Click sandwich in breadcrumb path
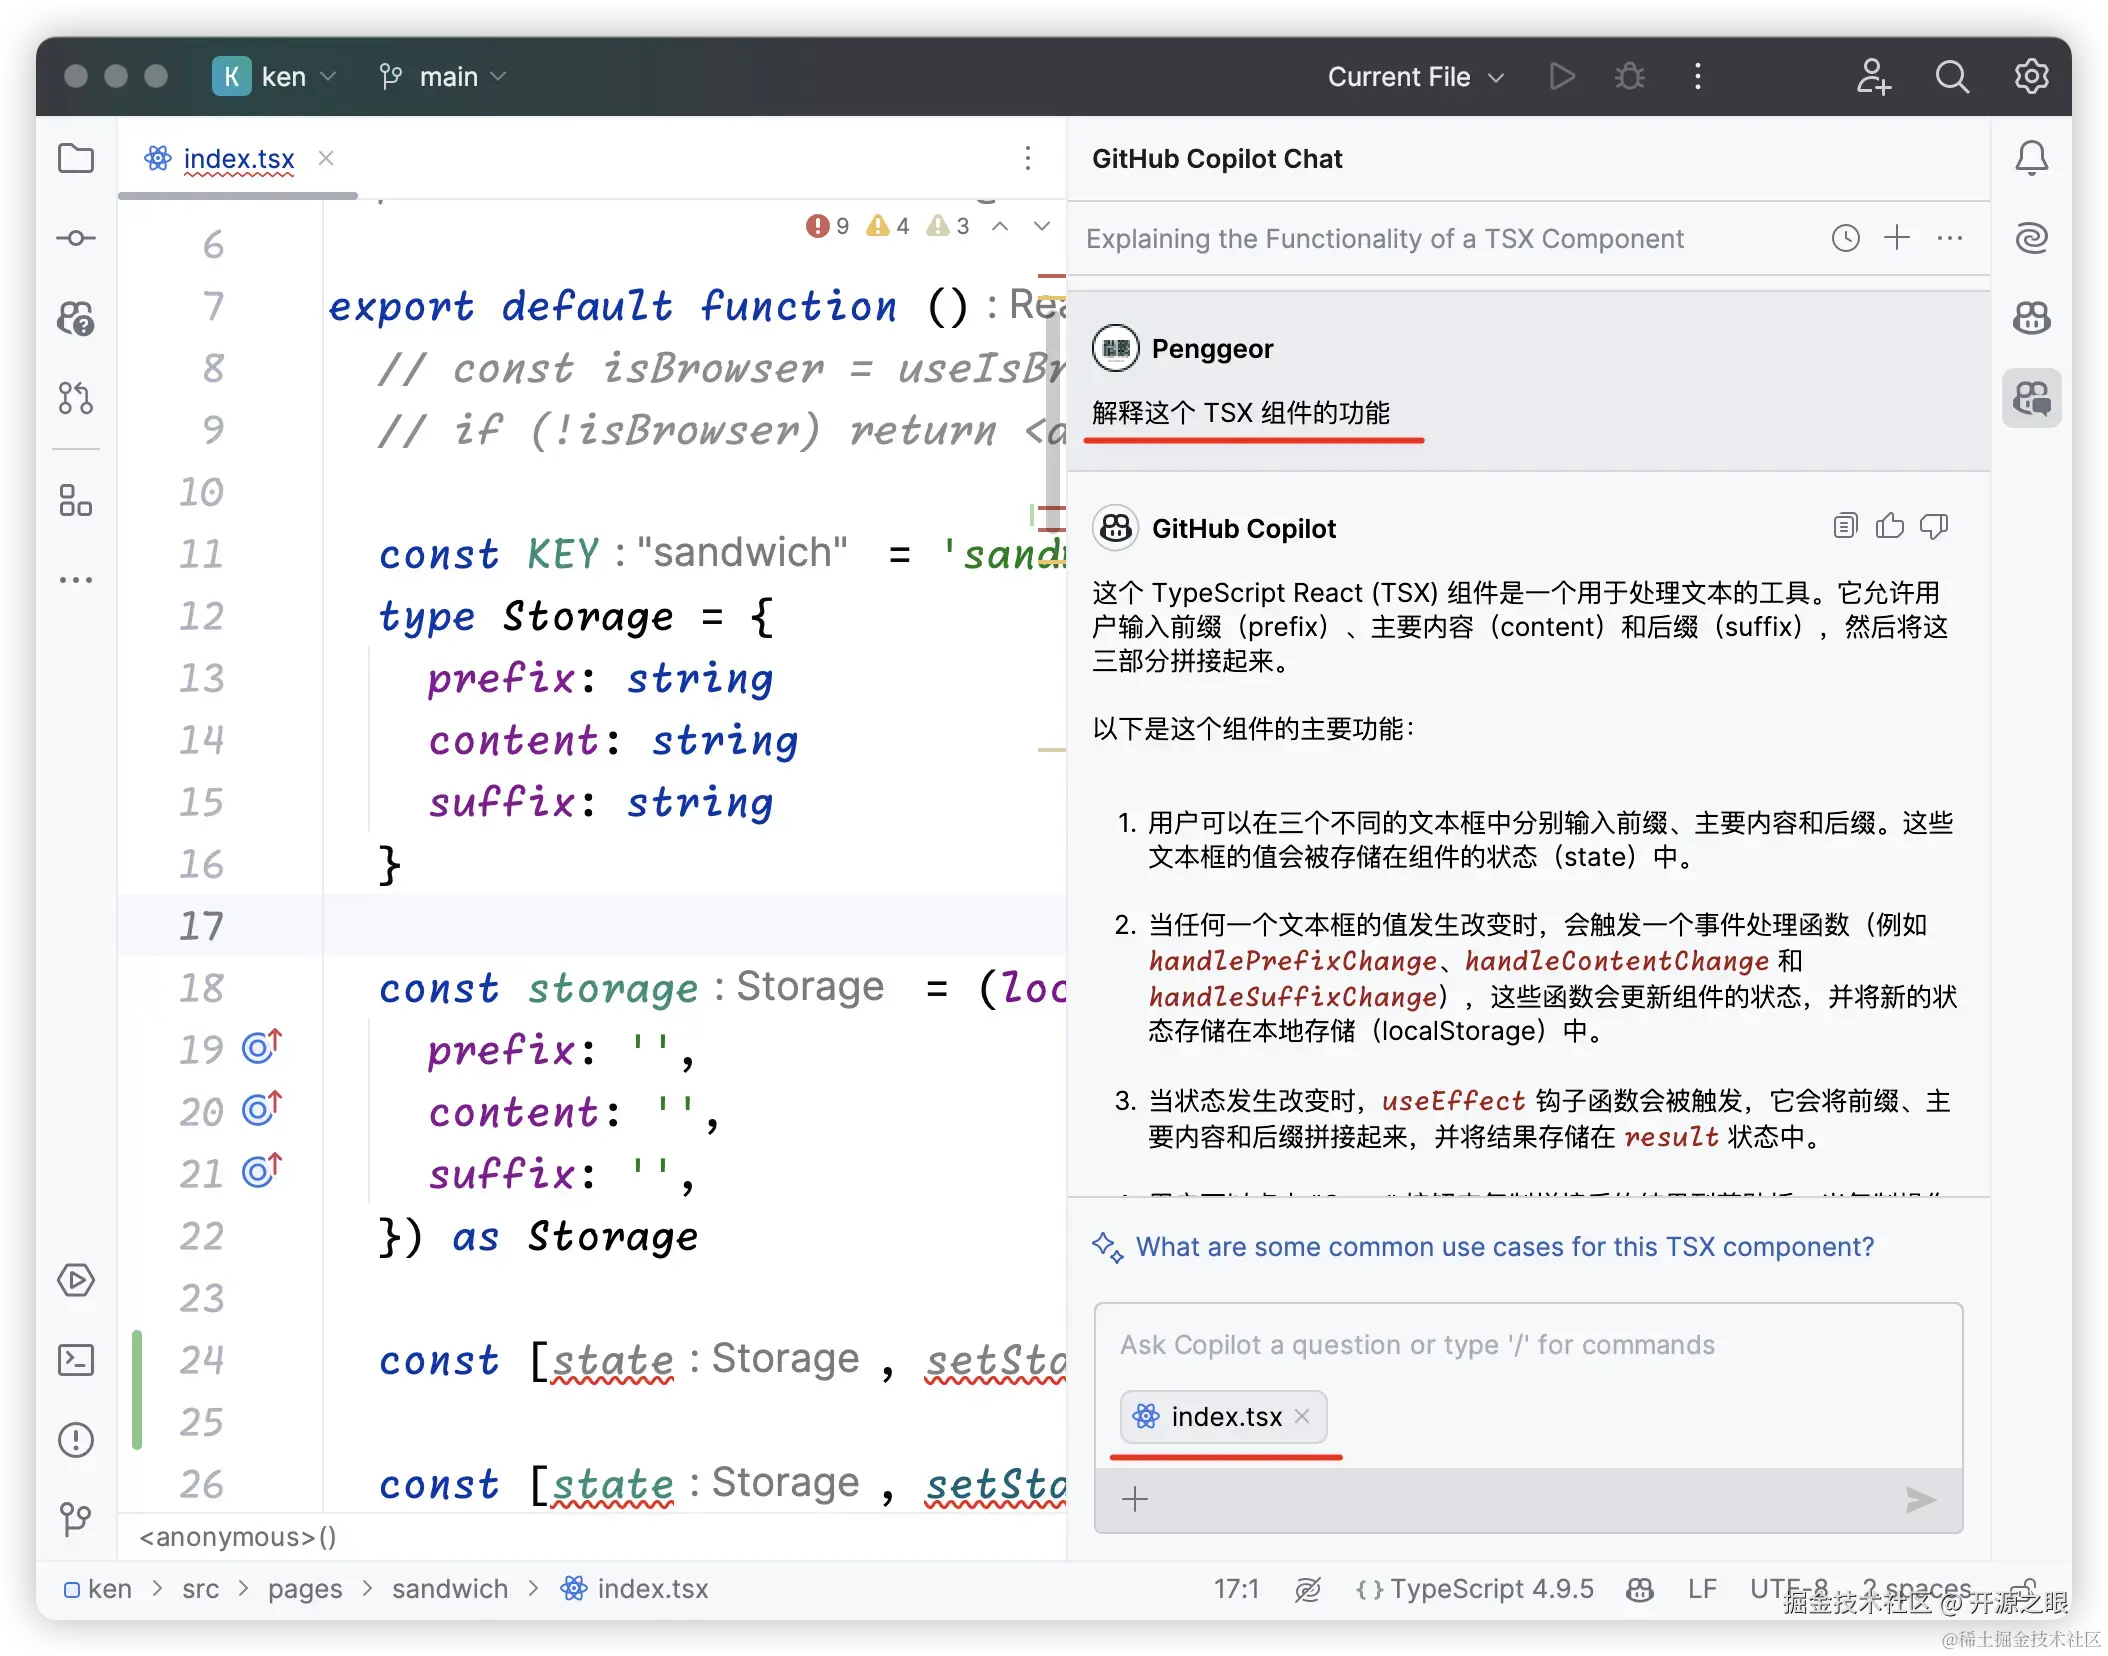Screen dimensions: 2108x1656 [x=449, y=1589]
